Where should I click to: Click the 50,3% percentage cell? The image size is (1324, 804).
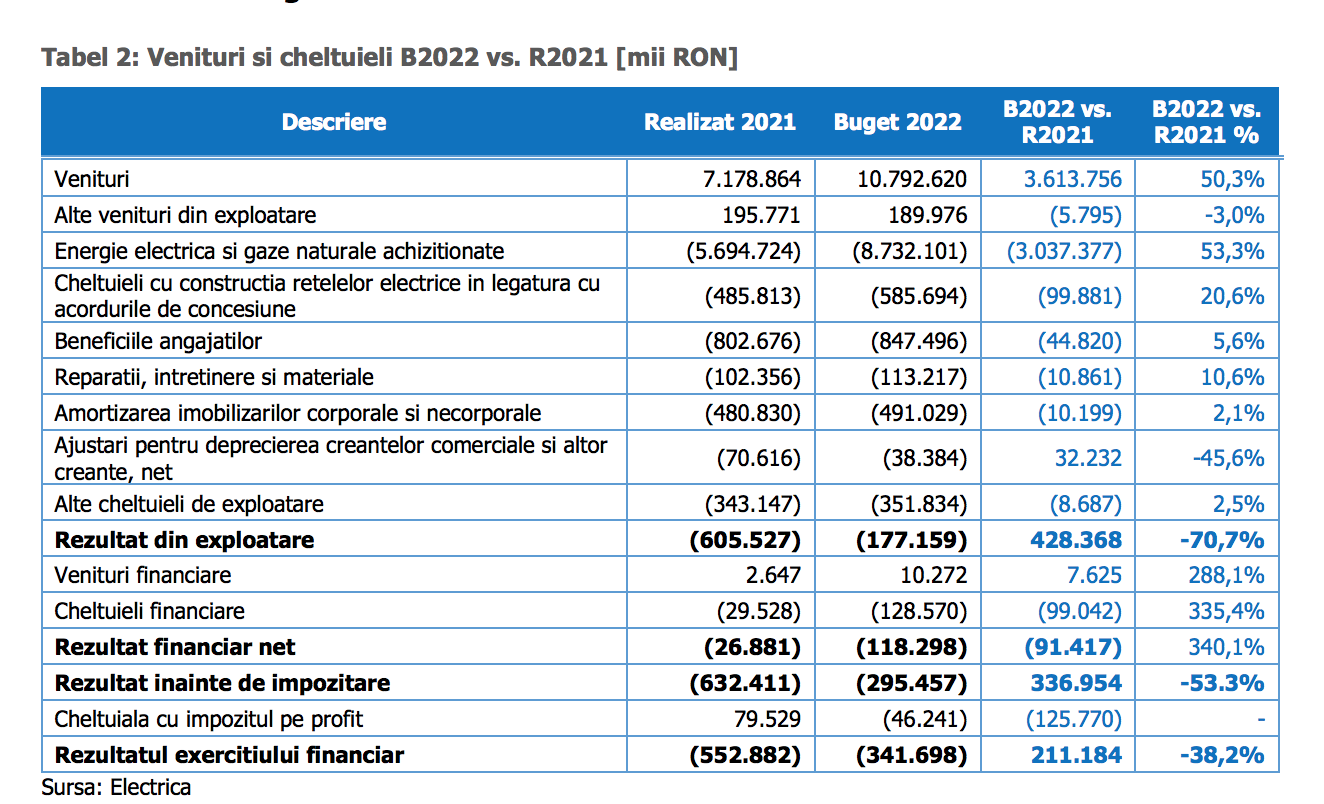[1232, 180]
